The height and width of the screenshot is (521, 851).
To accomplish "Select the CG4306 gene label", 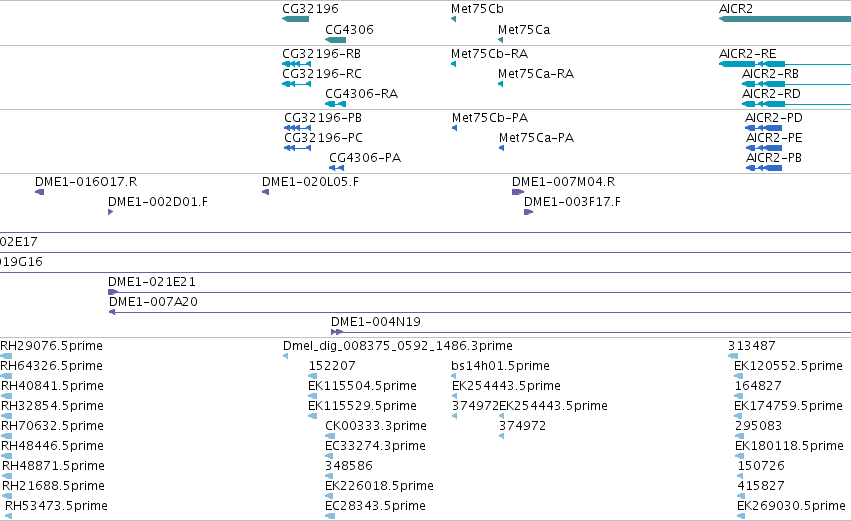I will pyautogui.click(x=349, y=29).
